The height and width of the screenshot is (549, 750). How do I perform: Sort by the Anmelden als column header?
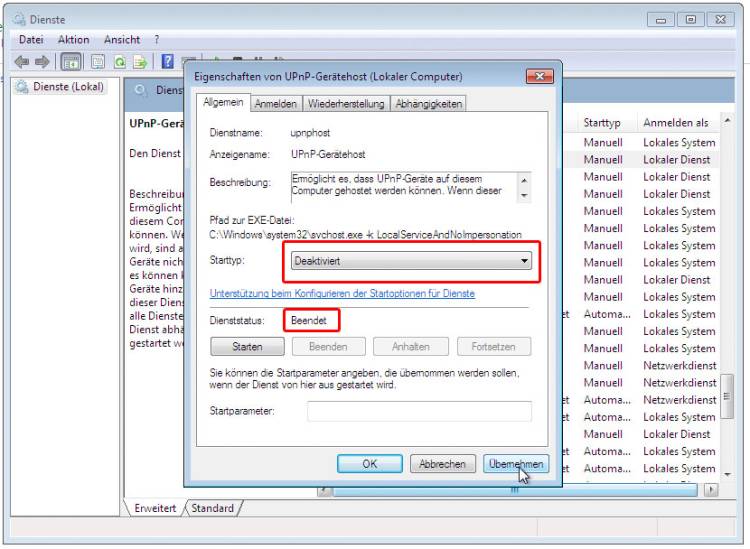[x=675, y=123]
